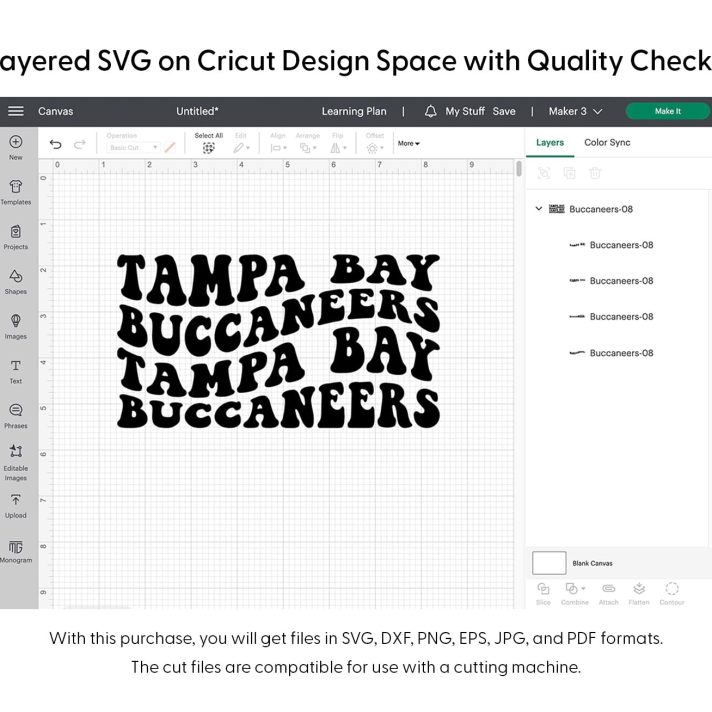Open the notifications bell
This screenshot has height=712, width=712.
click(x=430, y=111)
